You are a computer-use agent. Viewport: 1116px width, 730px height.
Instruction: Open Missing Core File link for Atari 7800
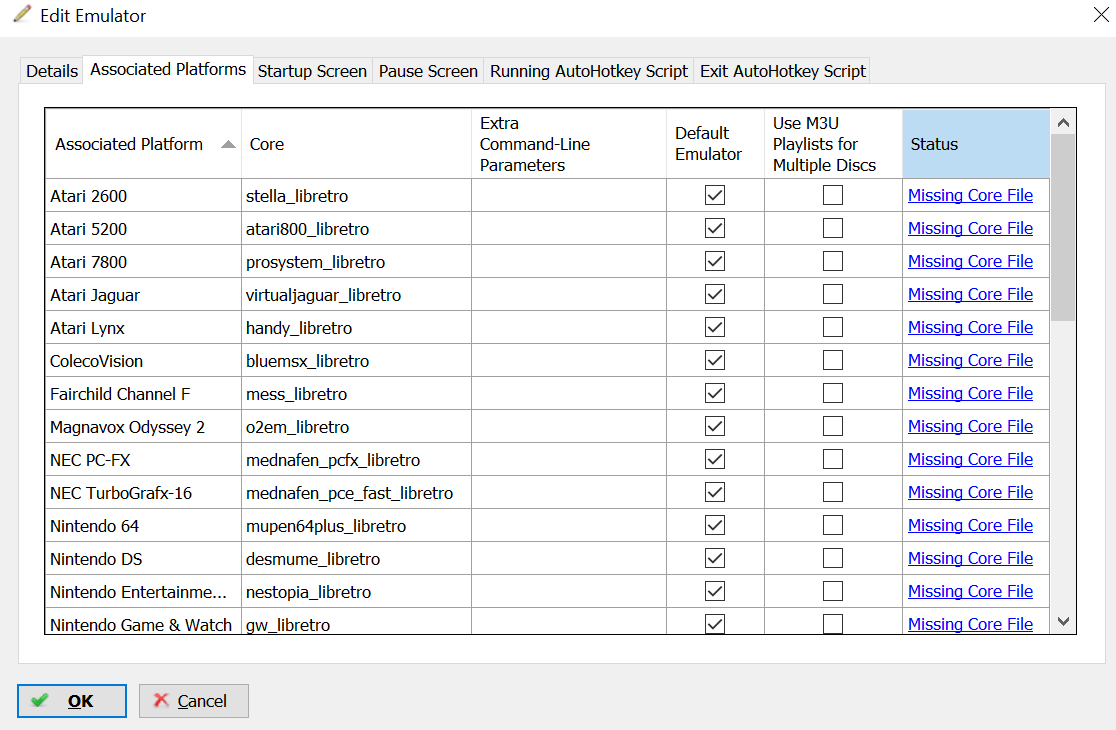coord(970,261)
